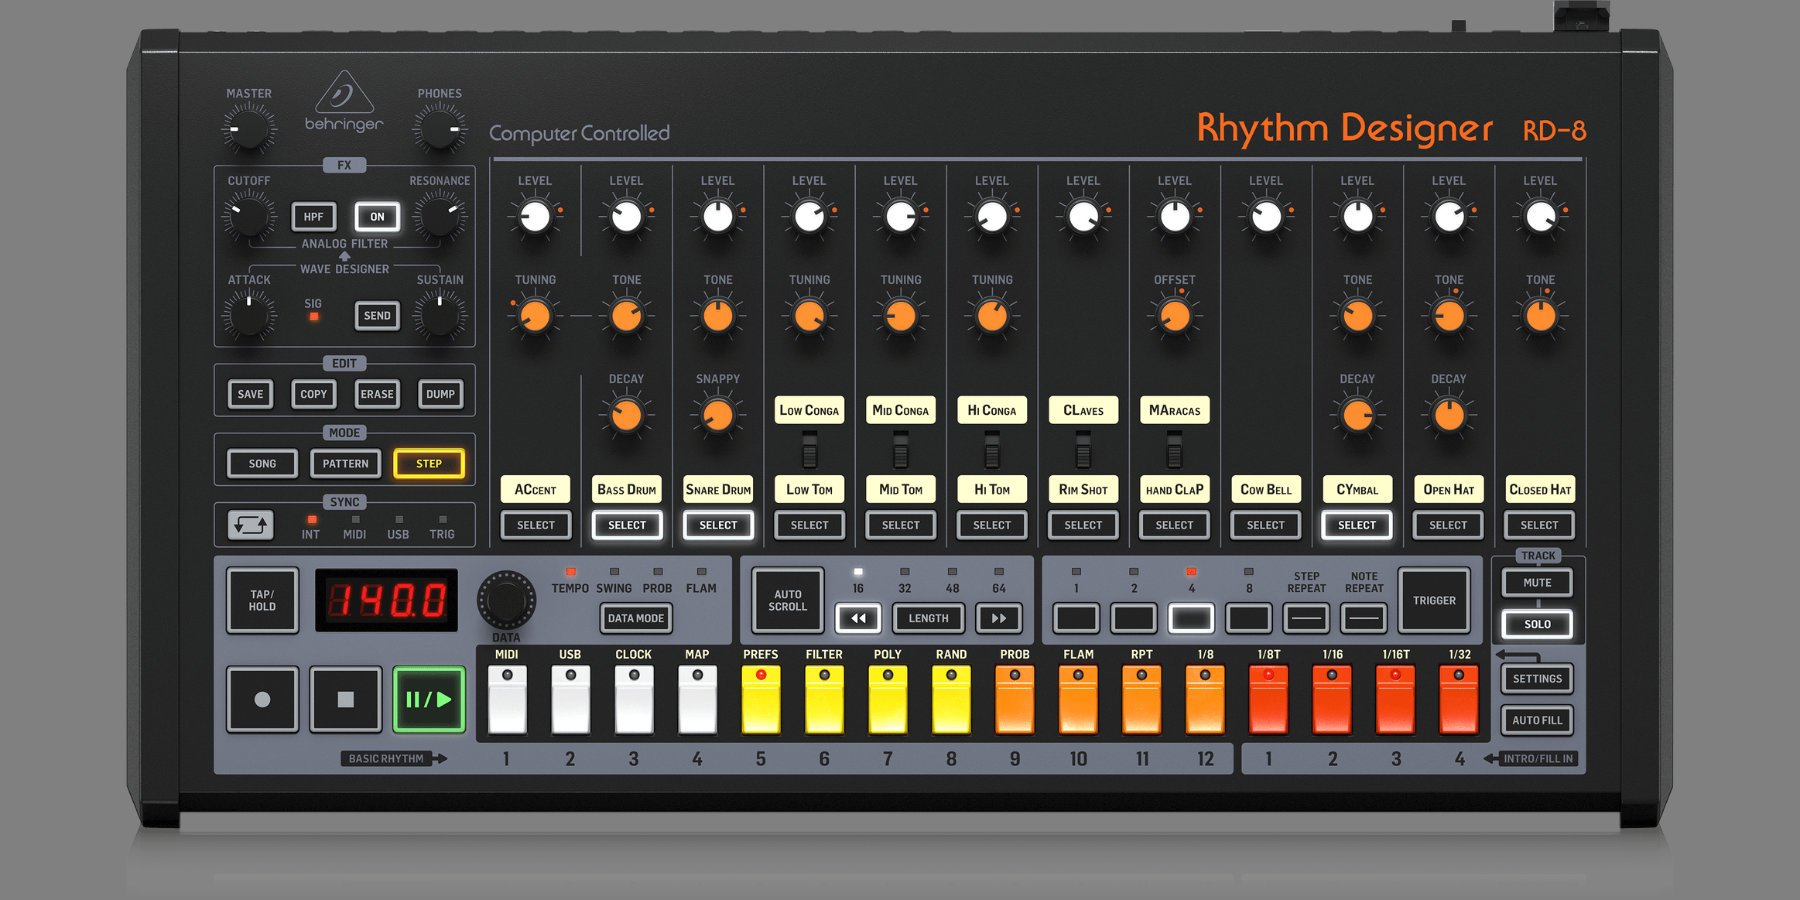Switch to Pattern mode
Viewport: 1800px width, 900px height.
click(345, 464)
